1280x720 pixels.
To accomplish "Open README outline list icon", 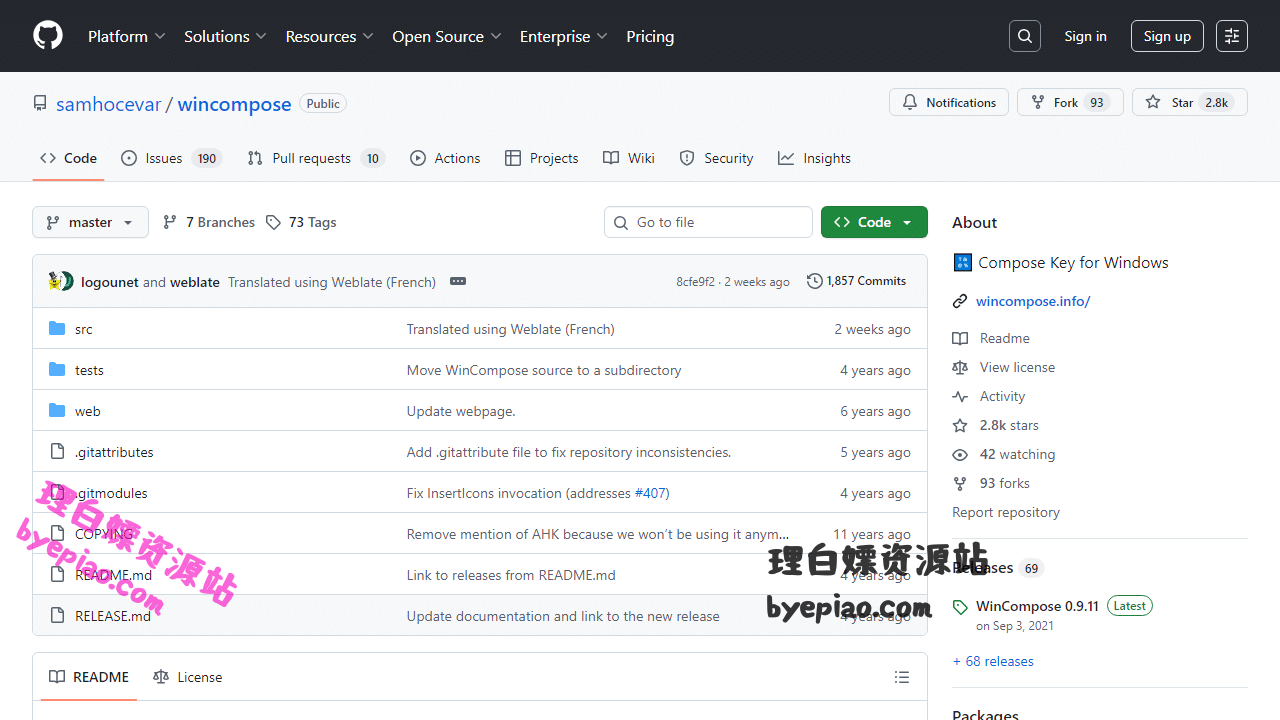I will [x=902, y=677].
